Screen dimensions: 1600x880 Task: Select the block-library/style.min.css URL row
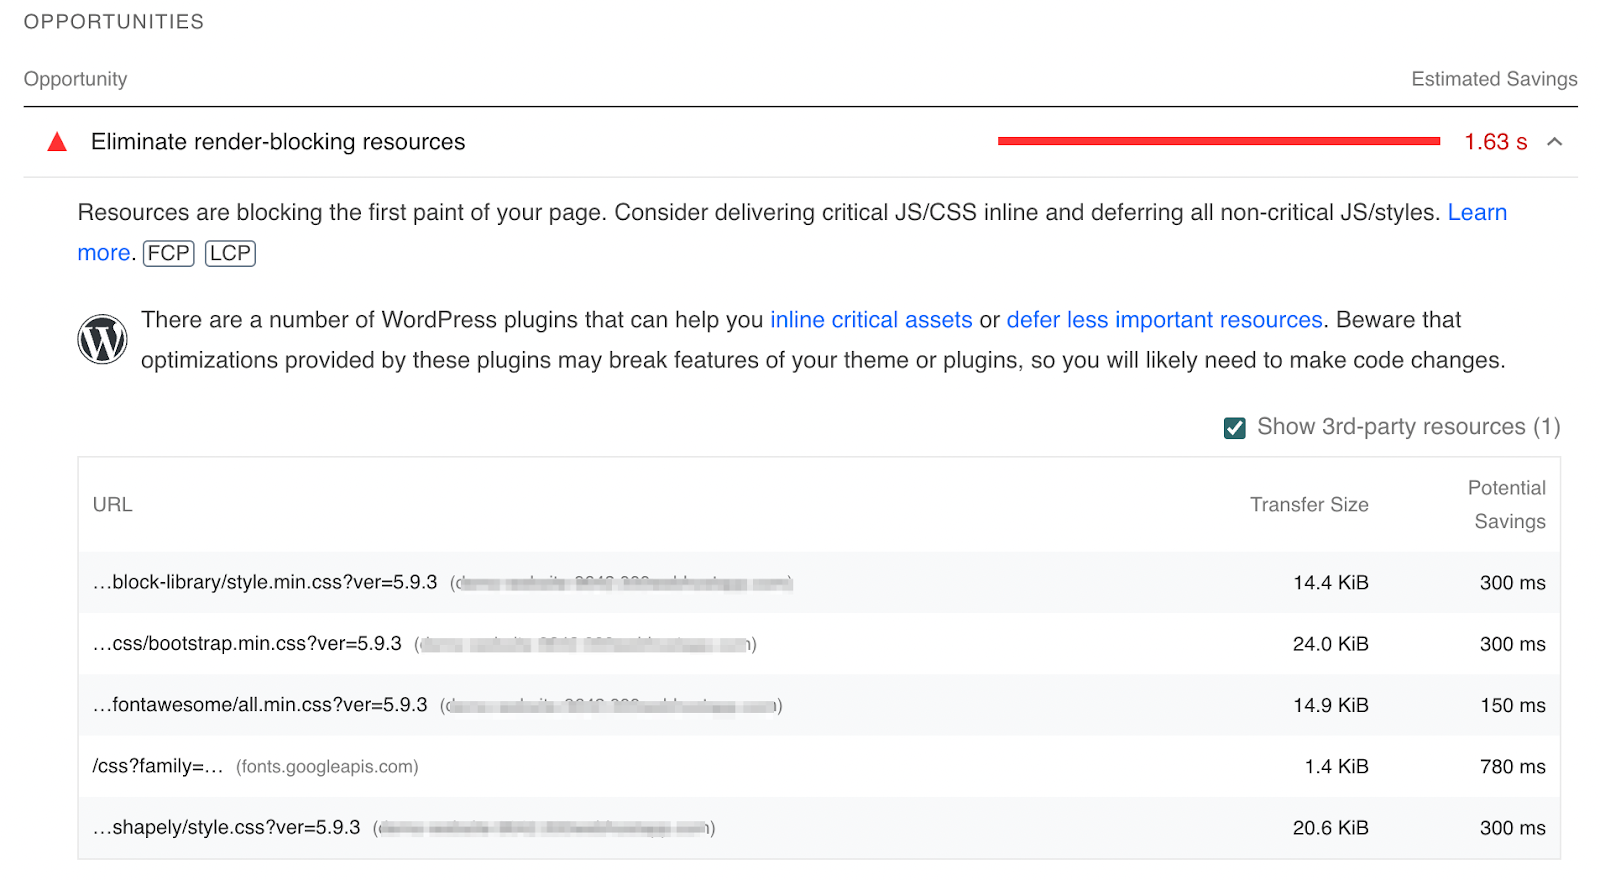coord(819,583)
